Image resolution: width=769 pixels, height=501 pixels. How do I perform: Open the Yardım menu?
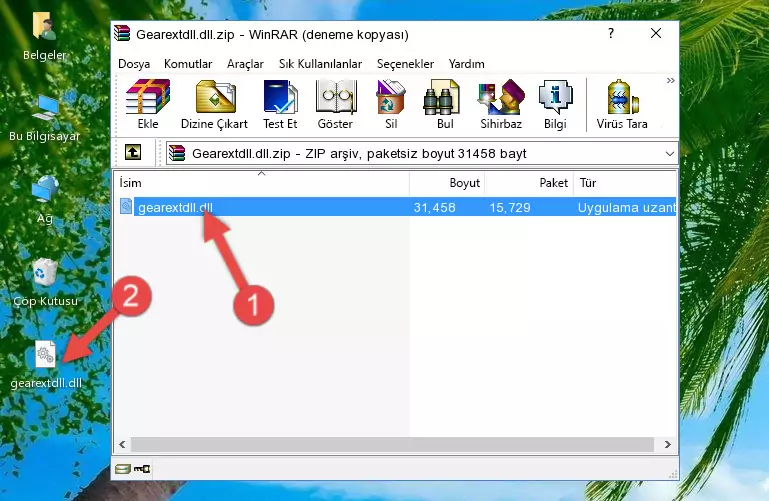pyautogui.click(x=466, y=64)
